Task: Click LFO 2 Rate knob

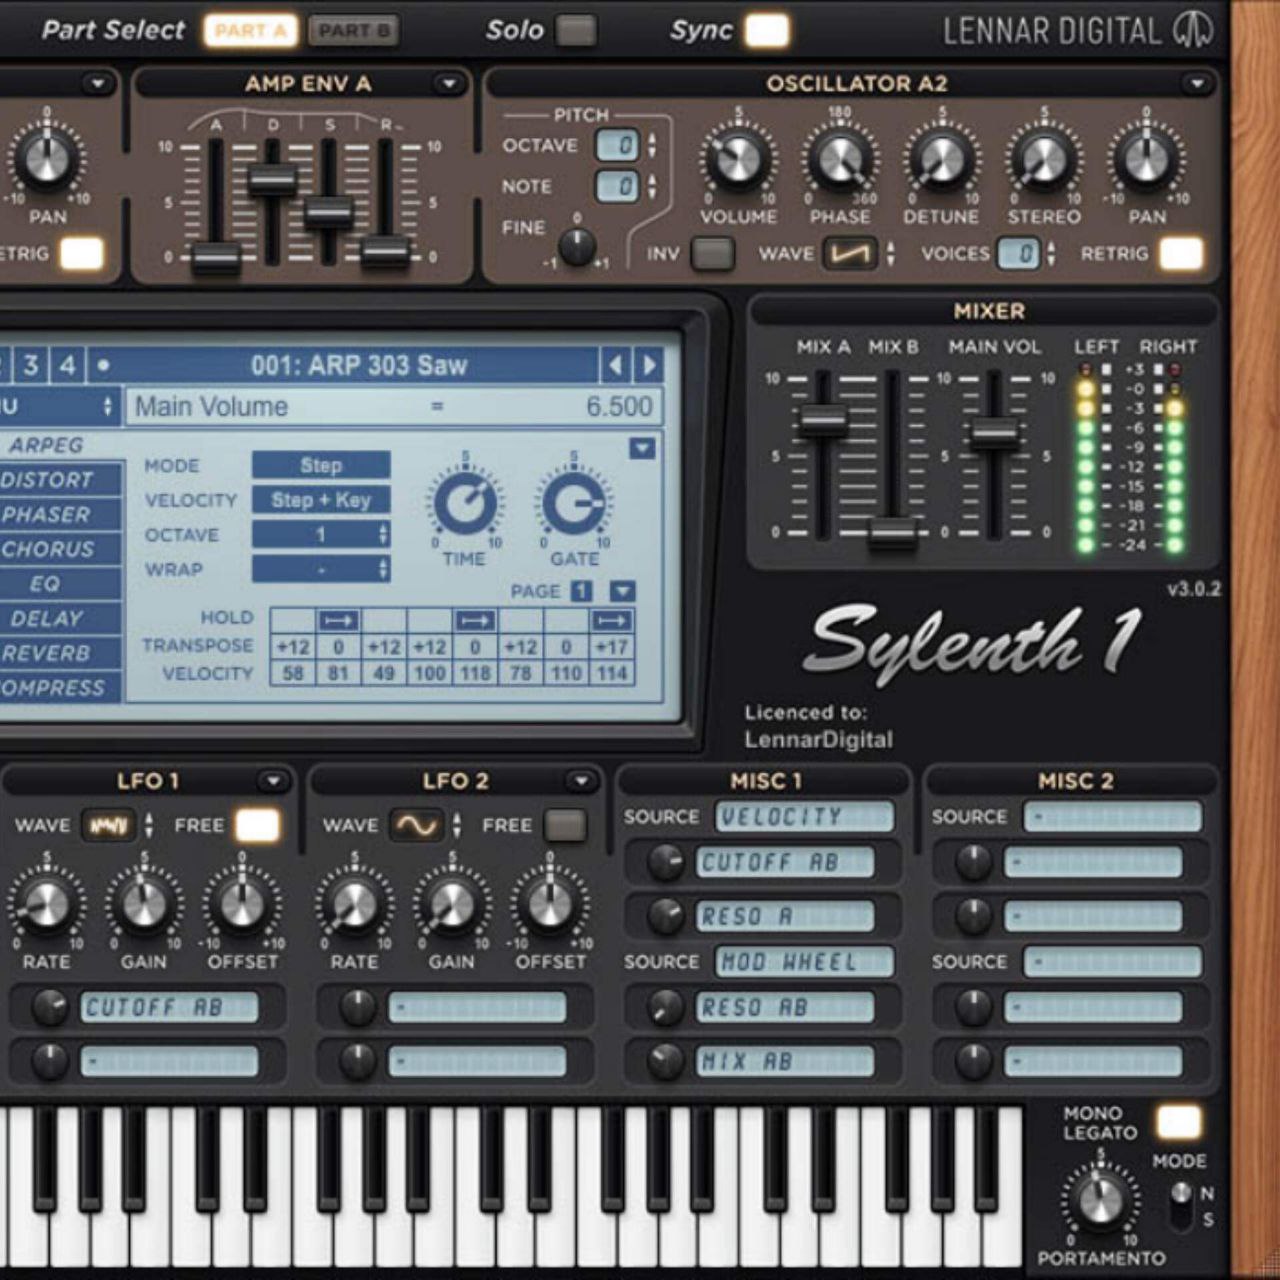Action: 354,906
